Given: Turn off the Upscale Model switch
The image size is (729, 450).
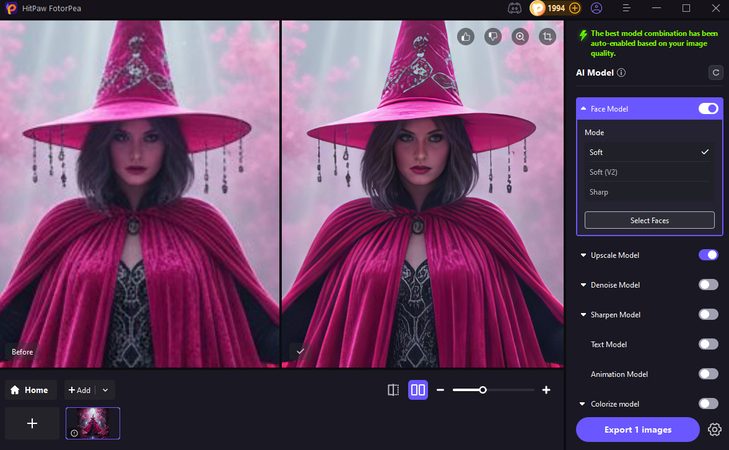Looking at the screenshot, I should tap(708, 255).
